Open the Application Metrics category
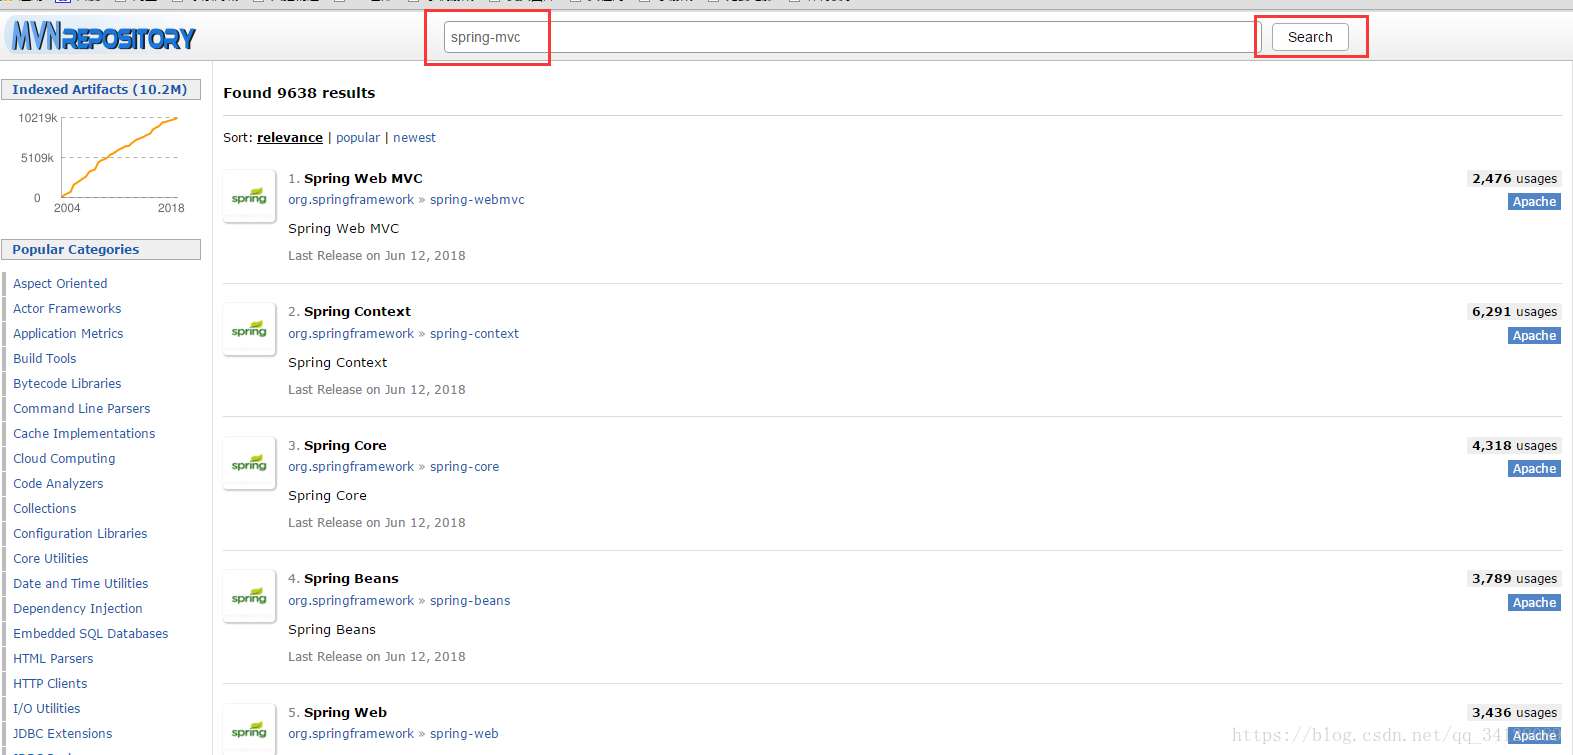This screenshot has width=1573, height=755. tap(68, 334)
